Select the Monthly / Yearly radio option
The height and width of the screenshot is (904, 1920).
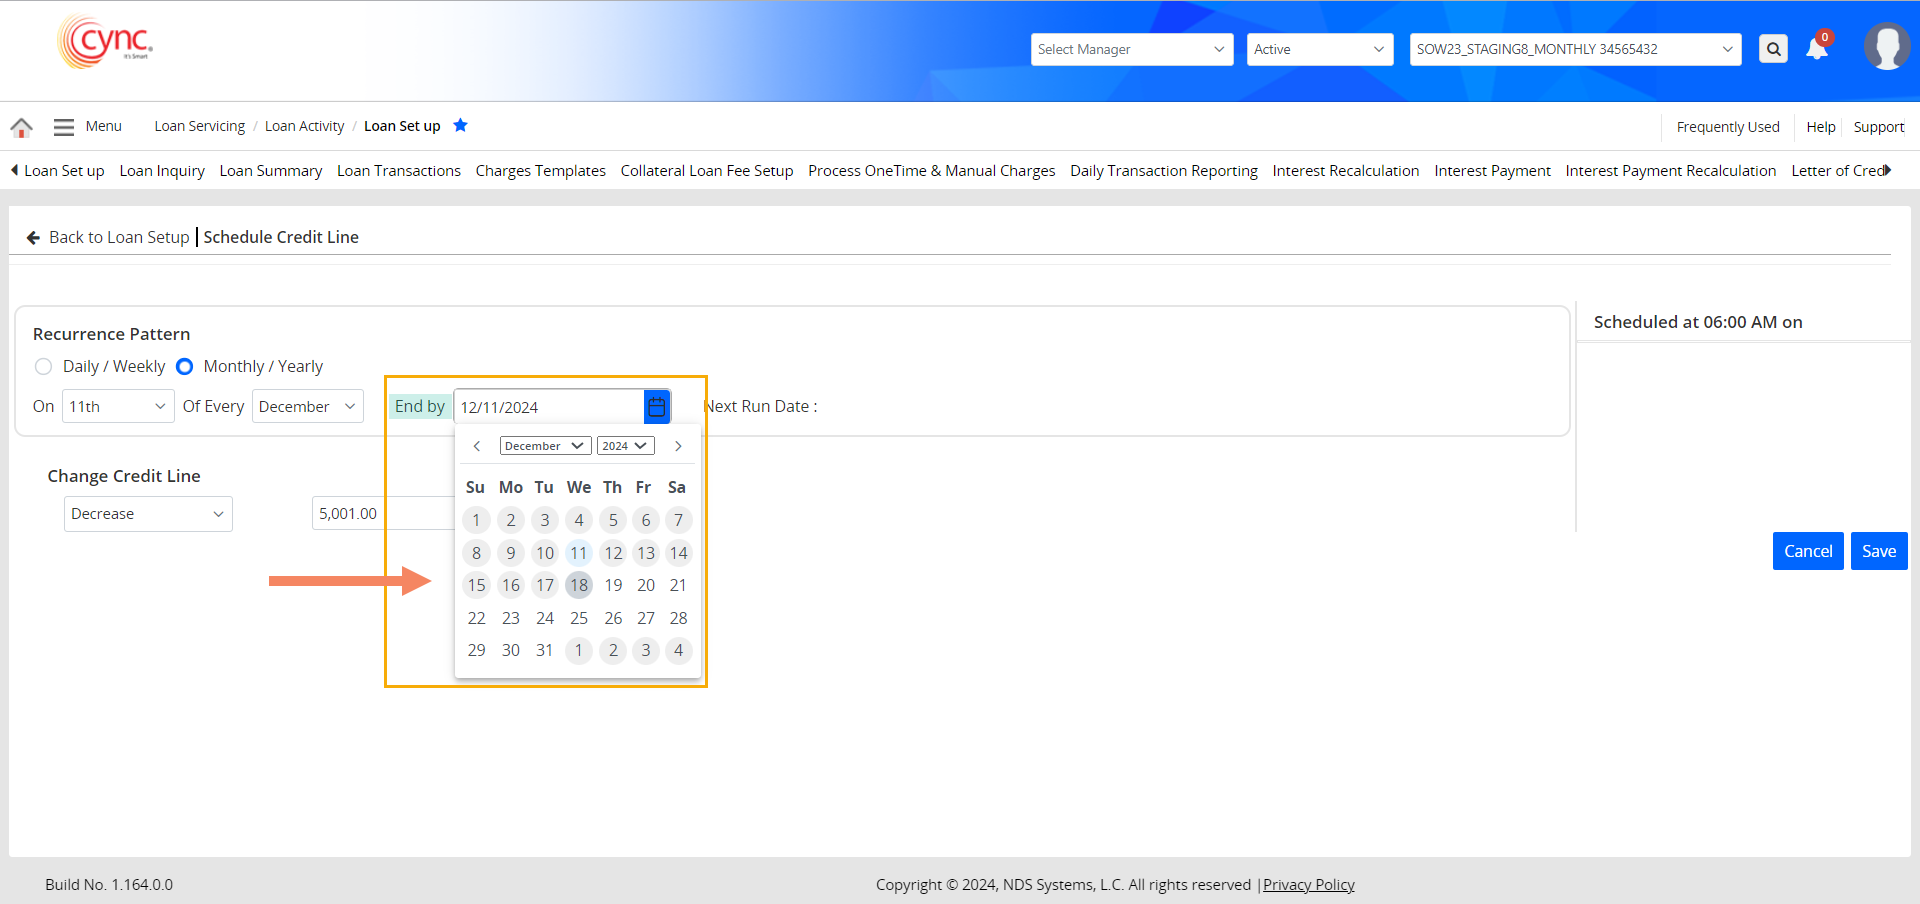pos(185,367)
